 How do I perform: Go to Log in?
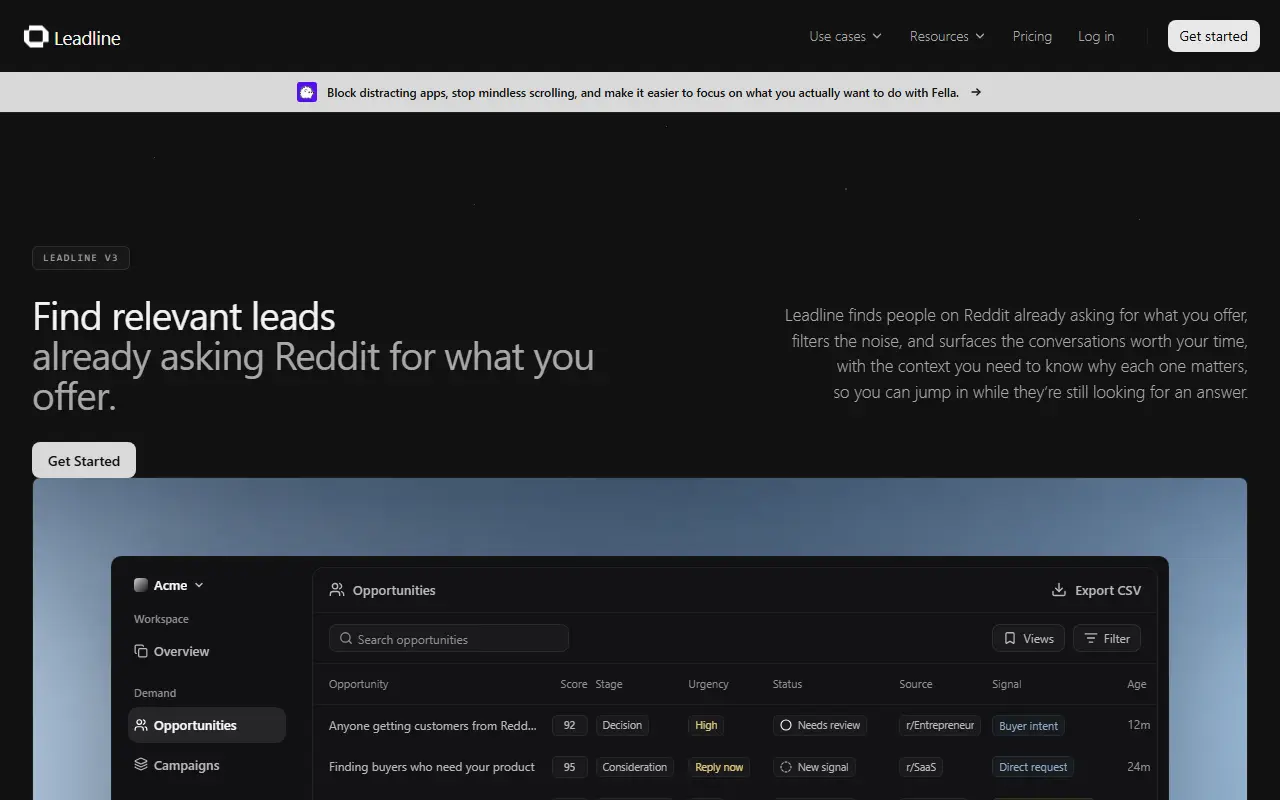[x=1096, y=36]
